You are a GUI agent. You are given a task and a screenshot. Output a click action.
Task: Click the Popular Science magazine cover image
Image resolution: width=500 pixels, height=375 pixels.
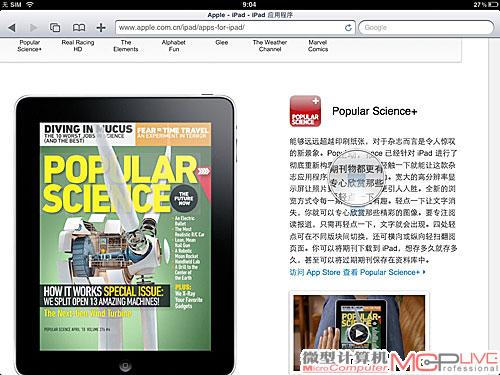point(125,236)
